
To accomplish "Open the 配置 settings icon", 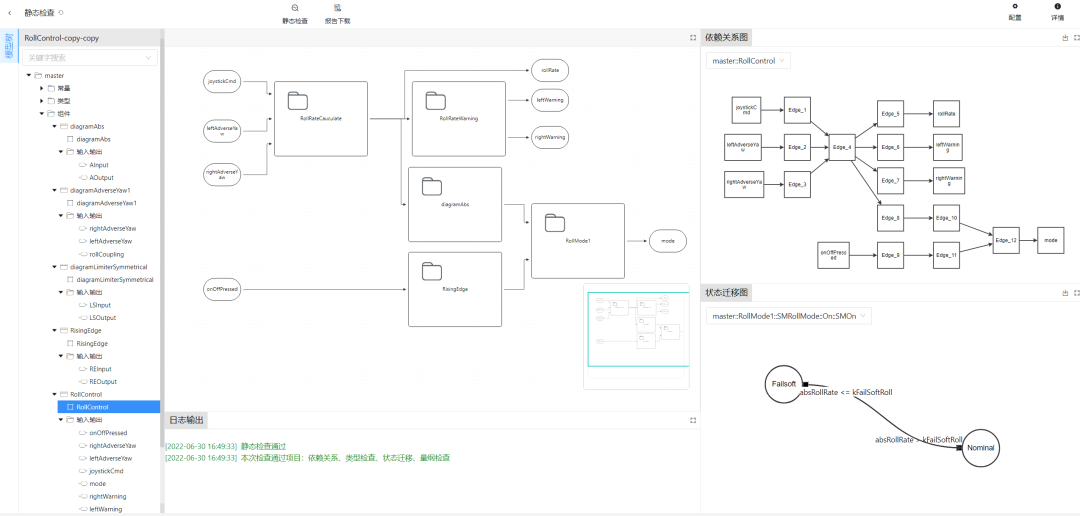I will click(1015, 7).
